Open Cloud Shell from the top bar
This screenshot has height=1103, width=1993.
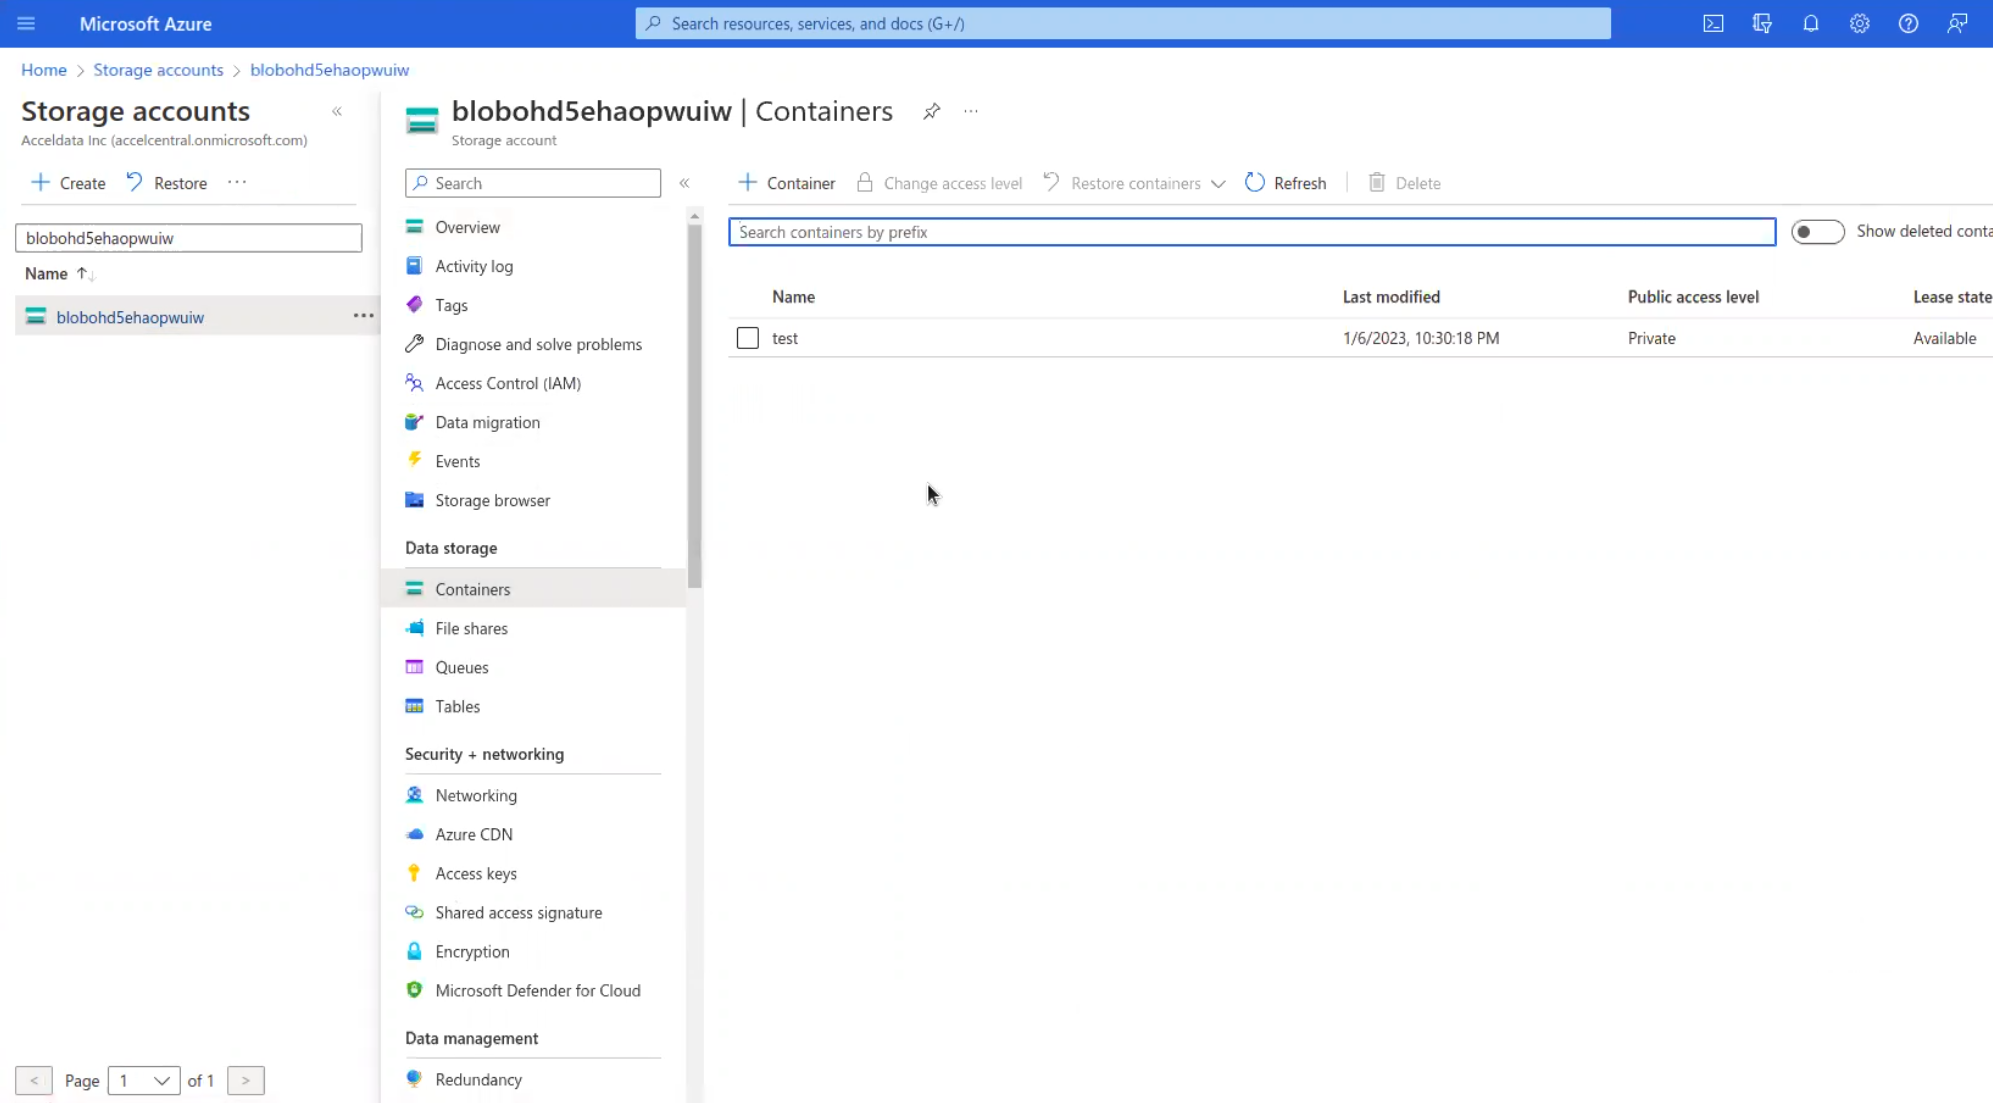pyautogui.click(x=1713, y=23)
